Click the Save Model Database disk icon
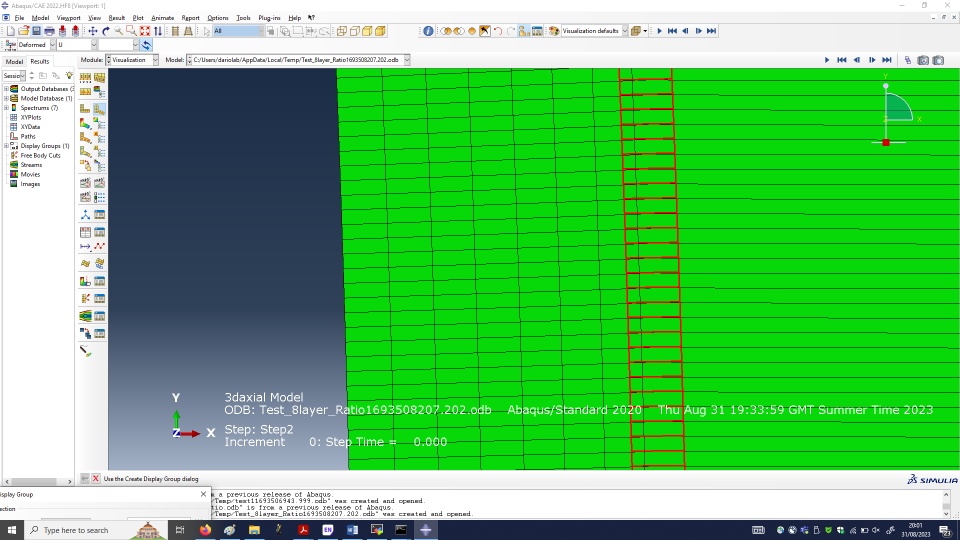The width and height of the screenshot is (960, 540). [36, 31]
